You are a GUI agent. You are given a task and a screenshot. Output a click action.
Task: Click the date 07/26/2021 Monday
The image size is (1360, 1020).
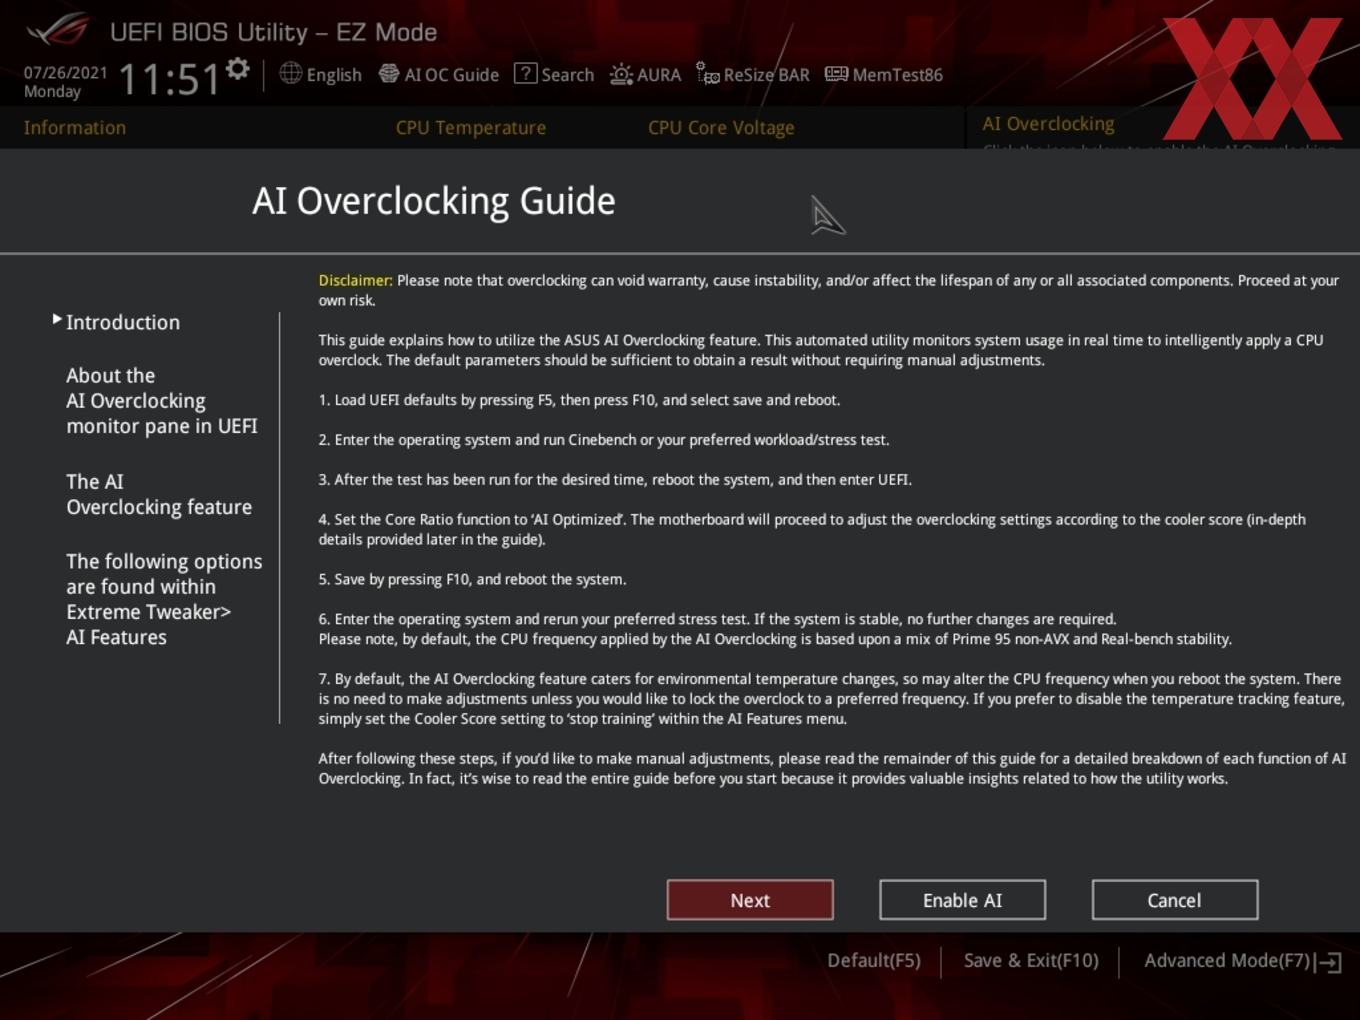pyautogui.click(x=66, y=82)
